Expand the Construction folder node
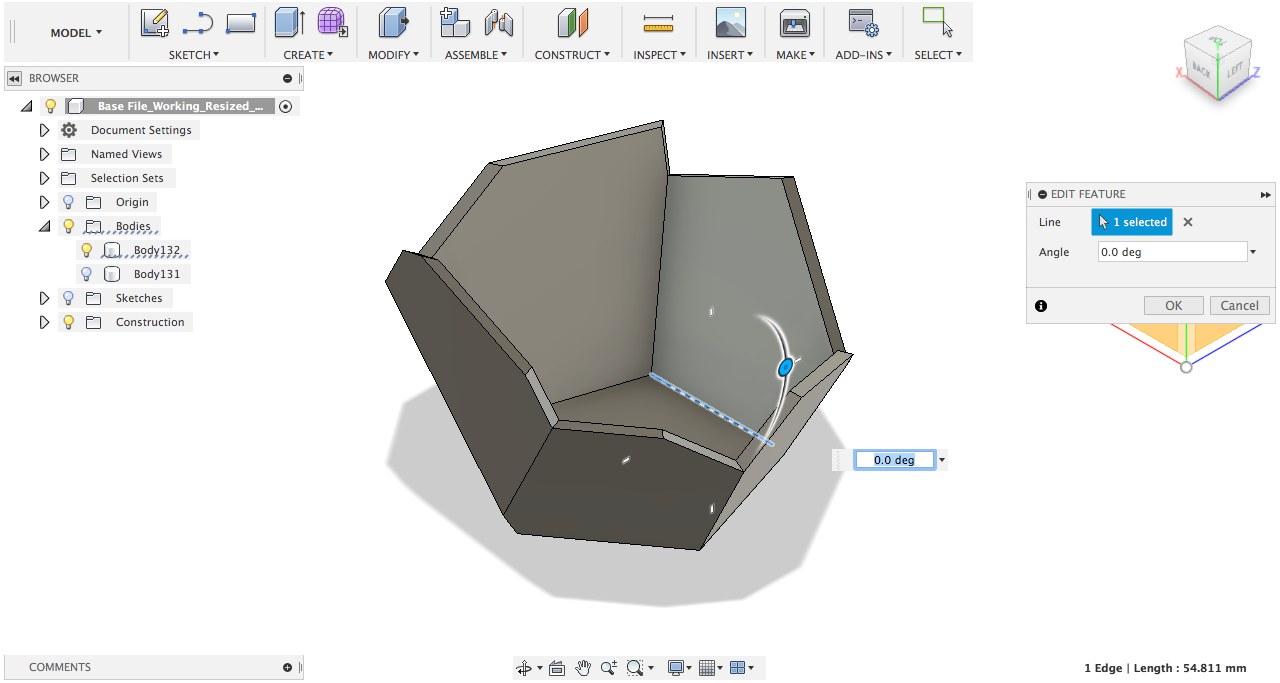The width and height of the screenshot is (1280, 683). click(x=44, y=322)
